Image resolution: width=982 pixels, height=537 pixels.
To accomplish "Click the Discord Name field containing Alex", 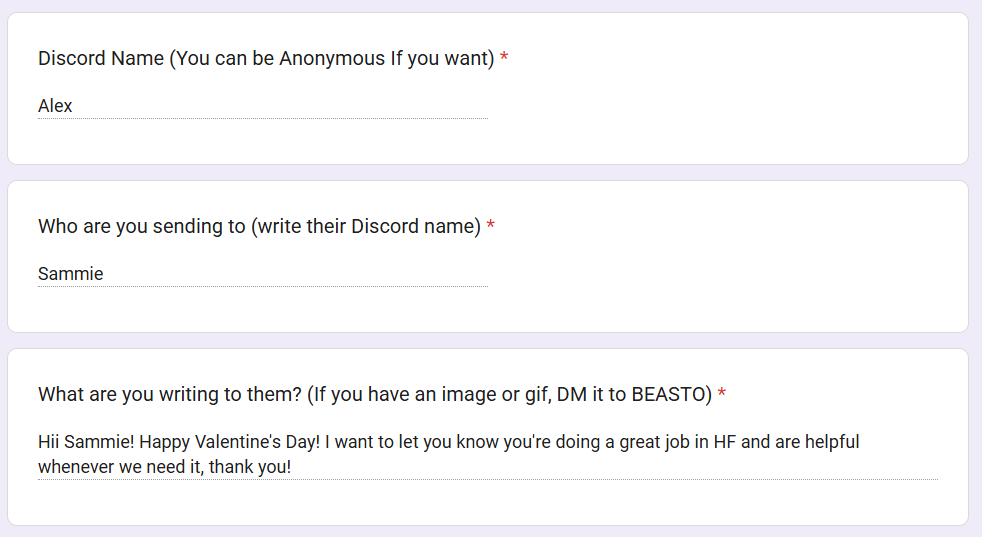I will [x=262, y=106].
